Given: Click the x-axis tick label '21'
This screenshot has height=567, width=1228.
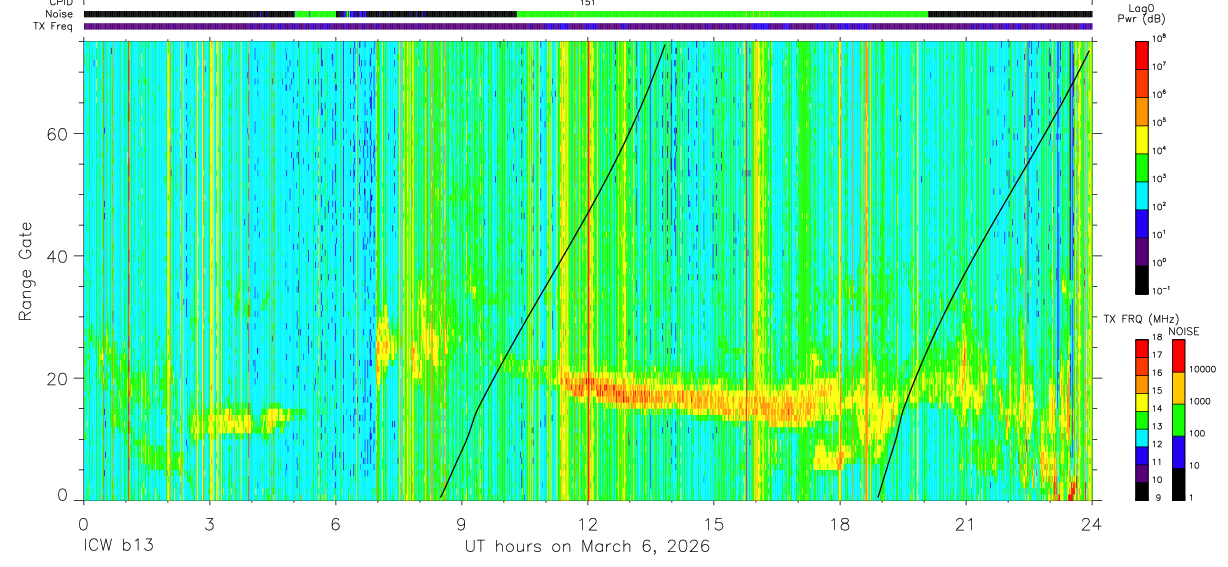Looking at the screenshot, I should [965, 525].
